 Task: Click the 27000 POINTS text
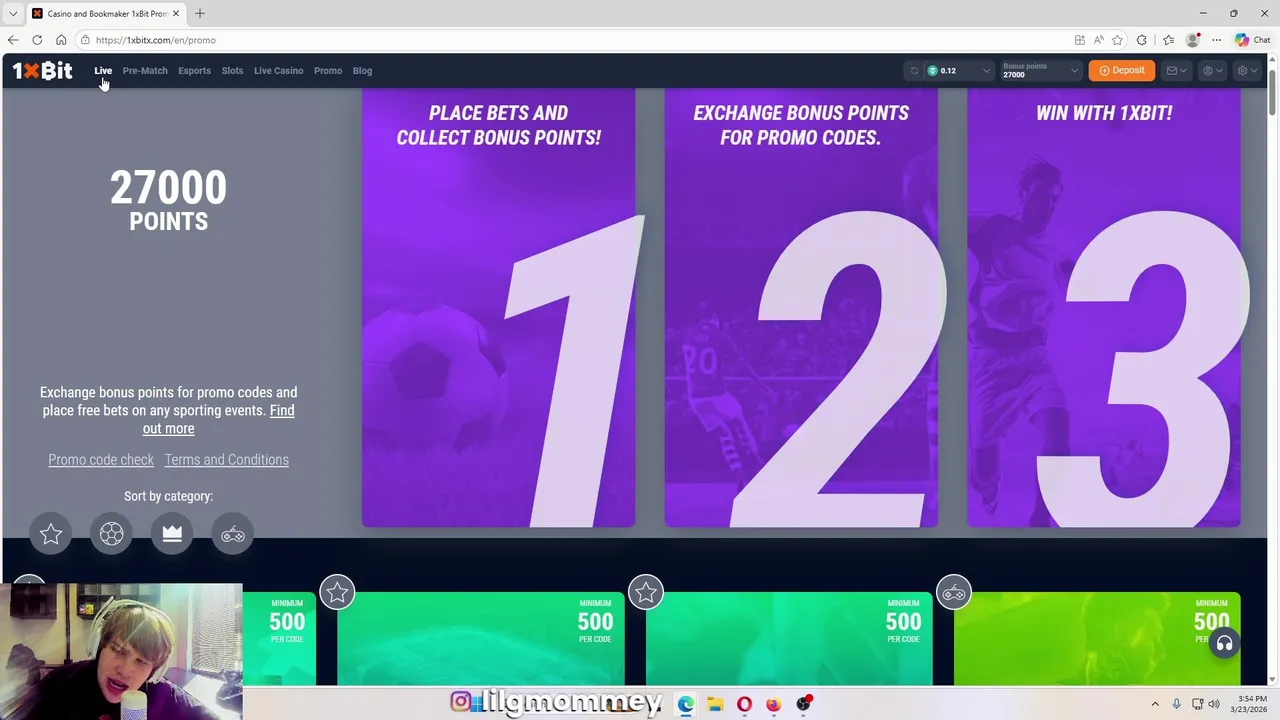tap(168, 201)
